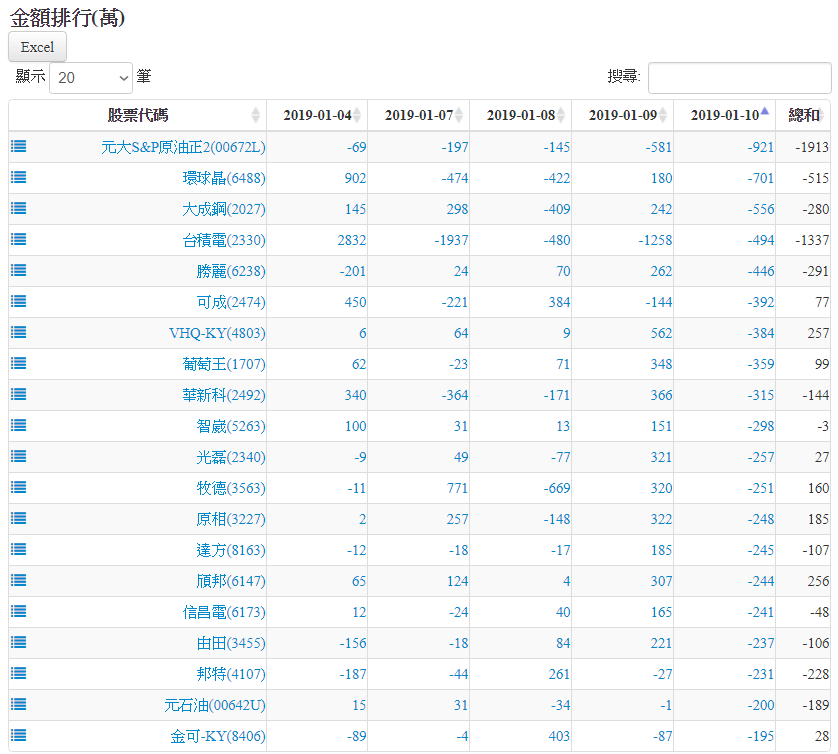The height and width of the screenshot is (754, 838).
Task: Sort by the 2019-01-04 column header
Action: (317, 115)
